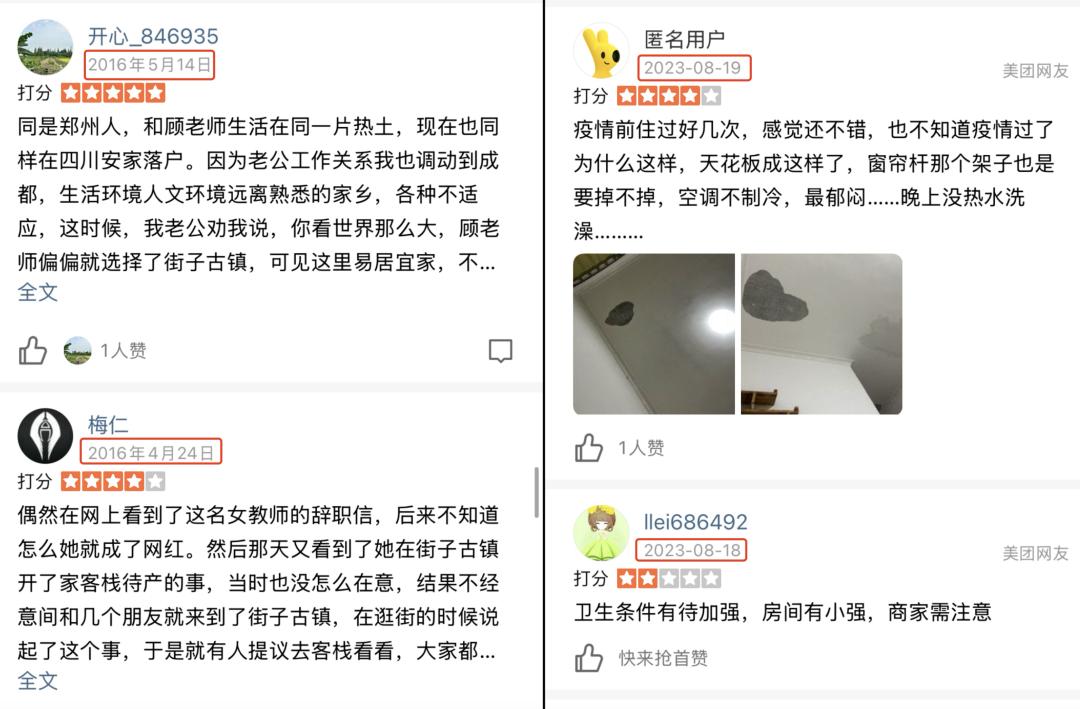Open comments on 开心_846935's review
This screenshot has width=1080, height=709.
tap(500, 351)
